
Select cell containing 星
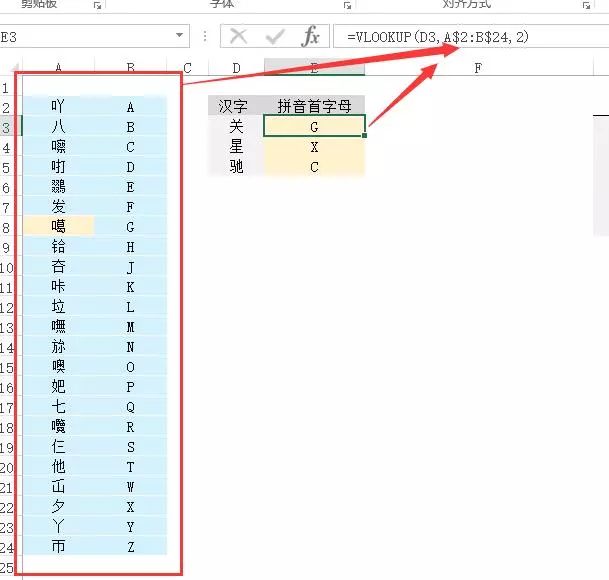coord(236,146)
